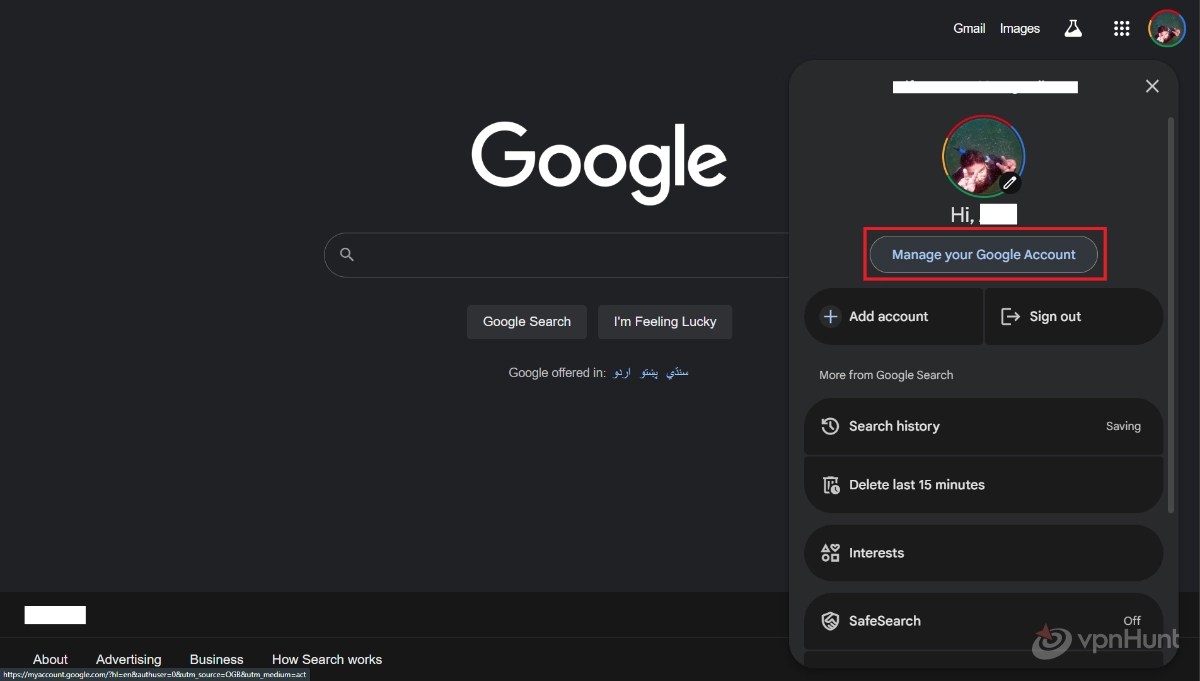Edit profile photo using pencil icon
The width and height of the screenshot is (1200, 681).
[x=1010, y=183]
